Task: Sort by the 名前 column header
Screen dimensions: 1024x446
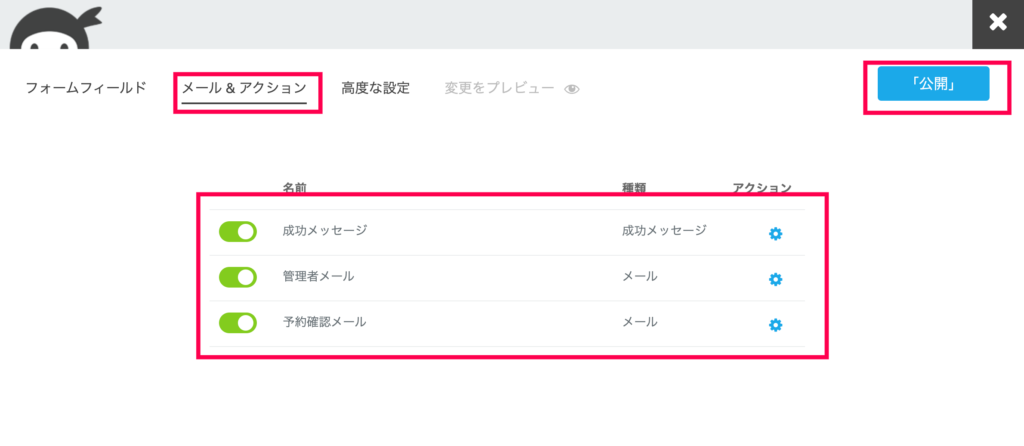Action: [294, 187]
